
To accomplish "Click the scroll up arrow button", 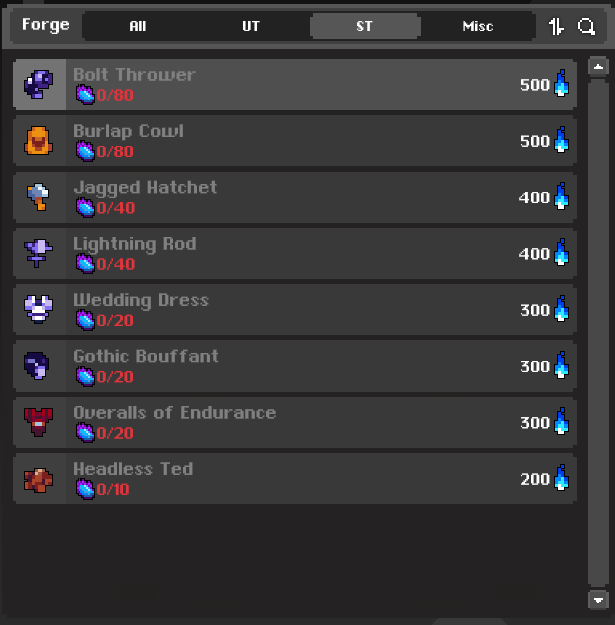I will 598,67.
